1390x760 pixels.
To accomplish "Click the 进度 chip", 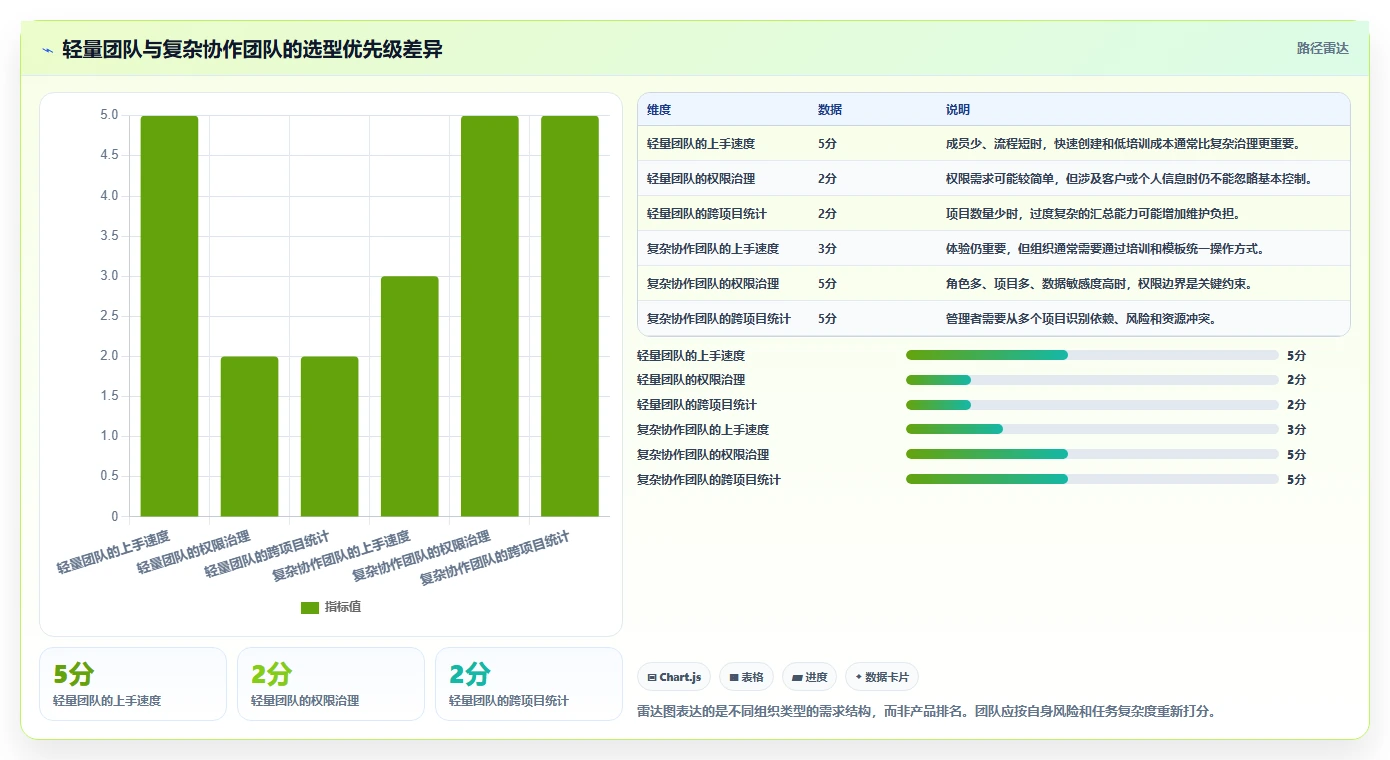I will point(809,677).
